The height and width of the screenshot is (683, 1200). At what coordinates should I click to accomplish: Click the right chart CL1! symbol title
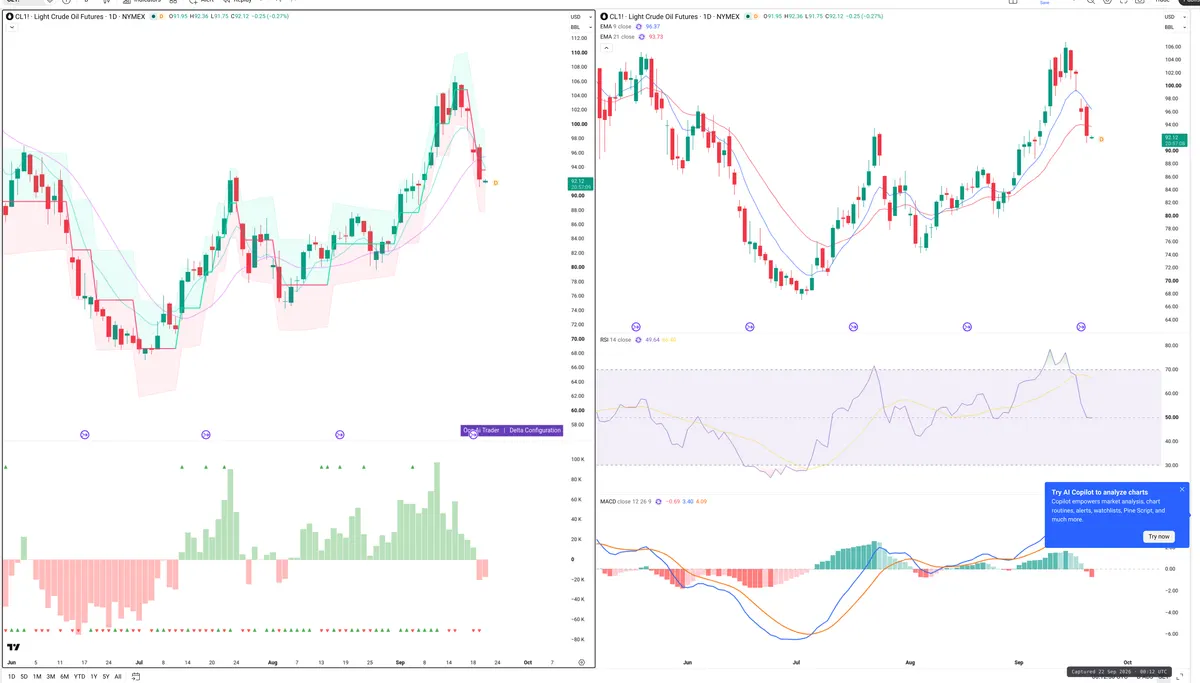point(673,16)
